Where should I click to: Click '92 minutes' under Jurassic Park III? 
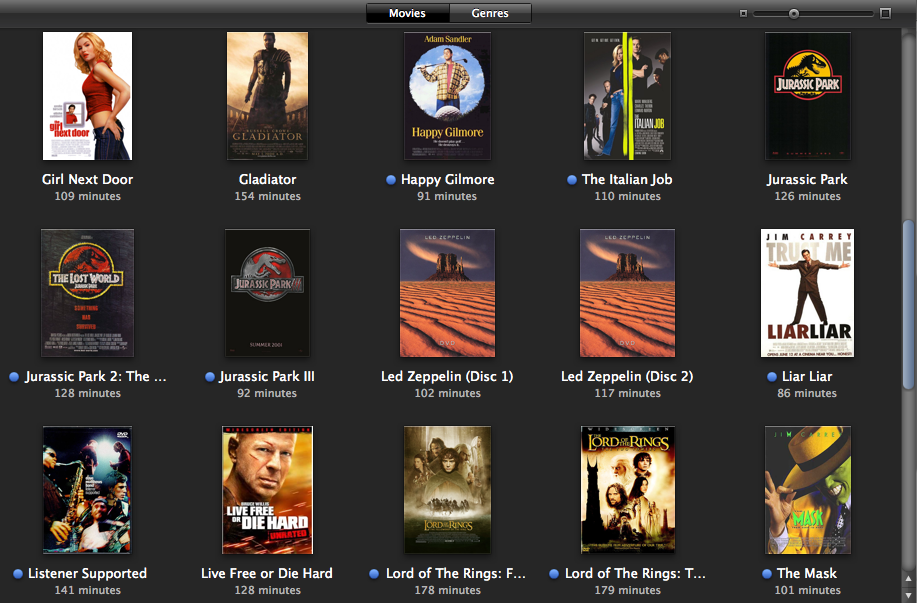tap(267, 394)
